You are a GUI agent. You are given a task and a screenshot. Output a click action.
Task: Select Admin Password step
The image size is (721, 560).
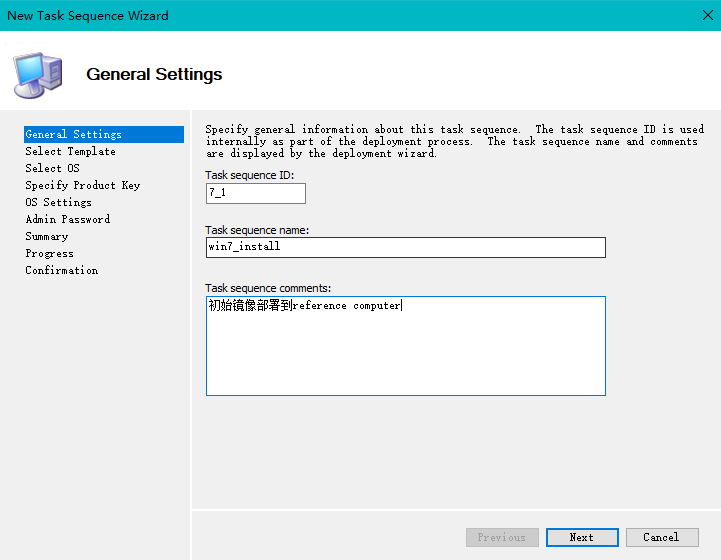[68, 219]
